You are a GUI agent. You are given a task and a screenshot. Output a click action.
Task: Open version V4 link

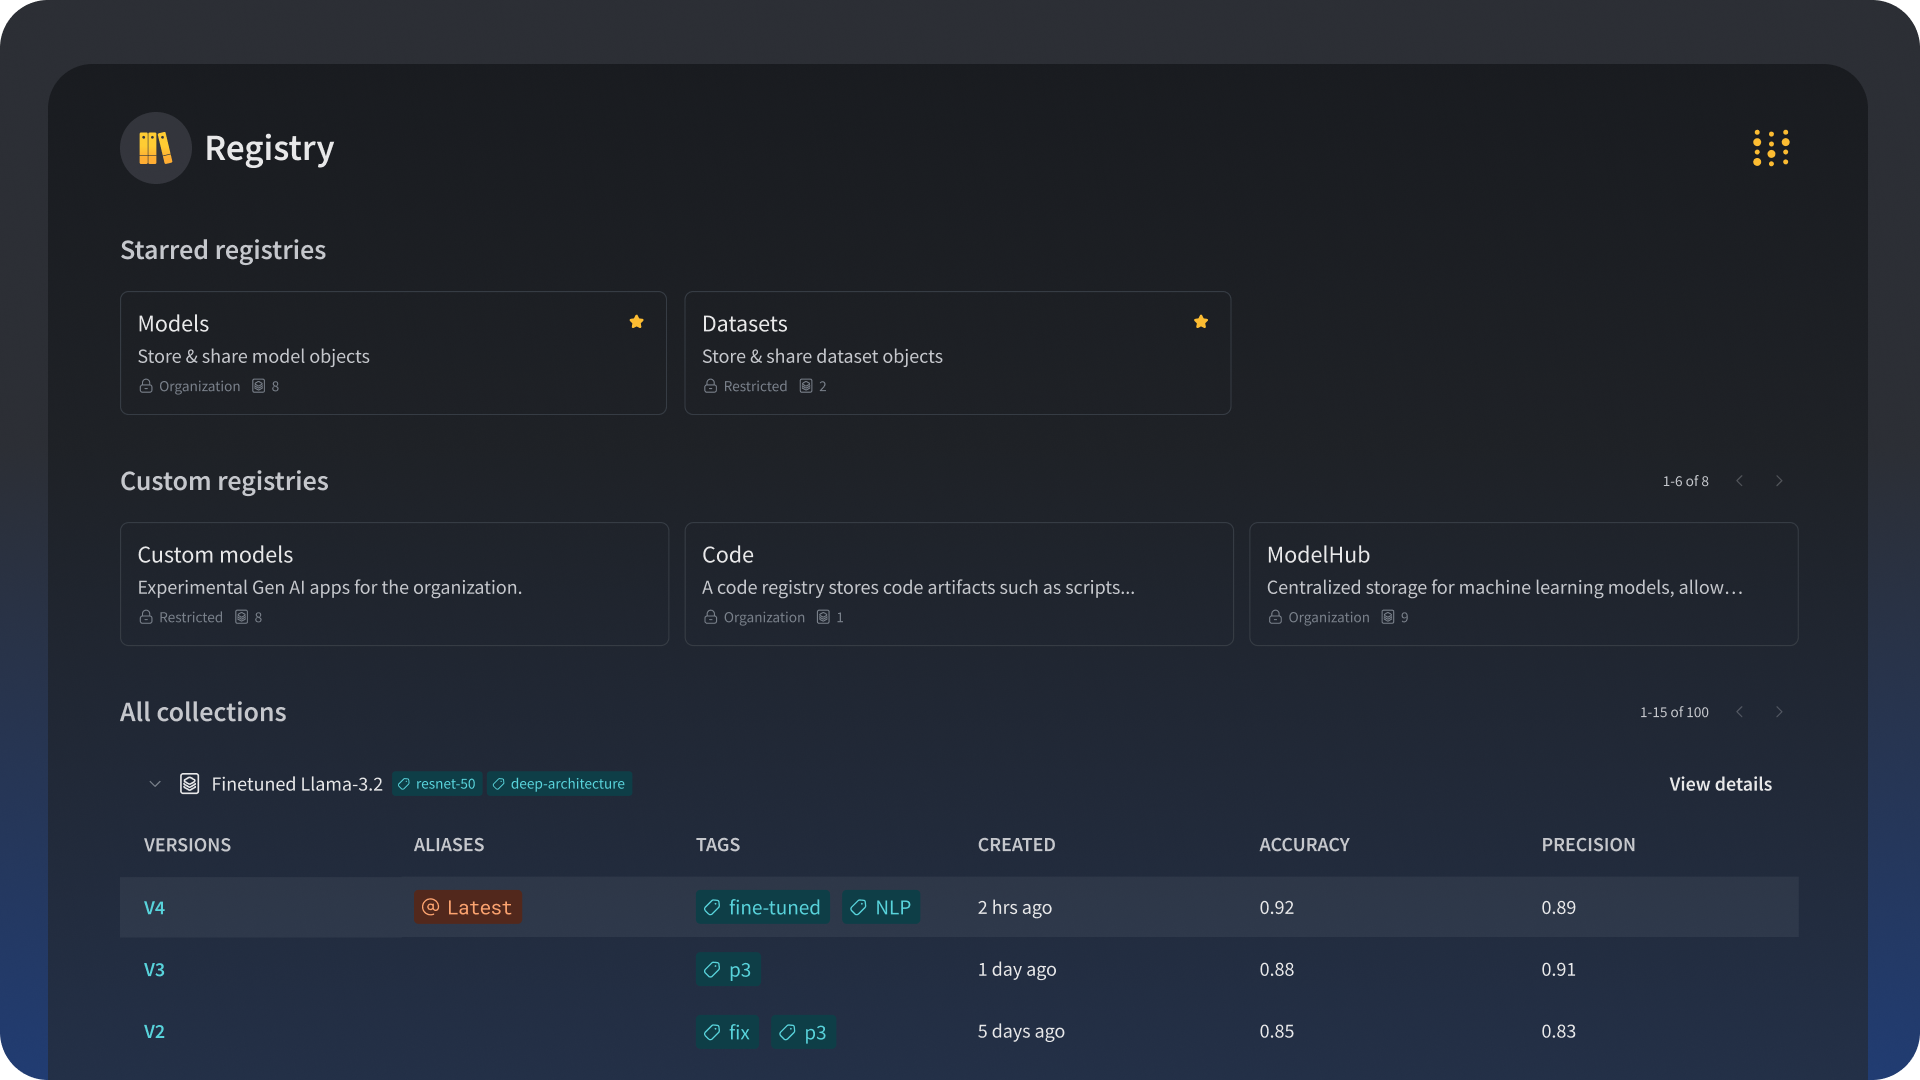(x=154, y=908)
